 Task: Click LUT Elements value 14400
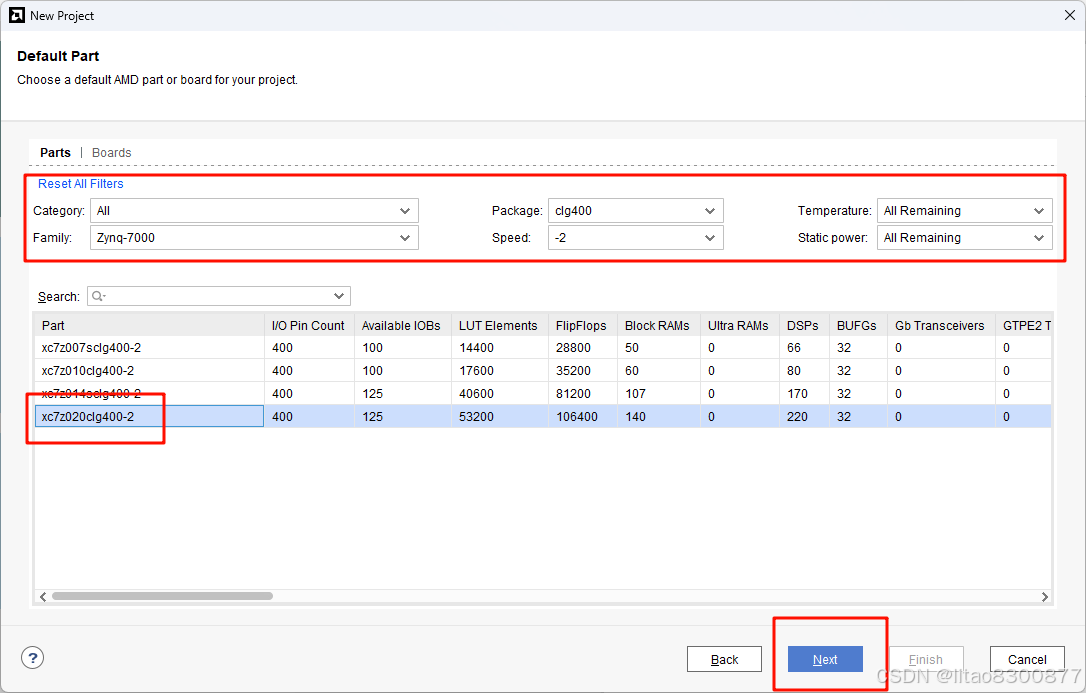pyautogui.click(x=477, y=348)
